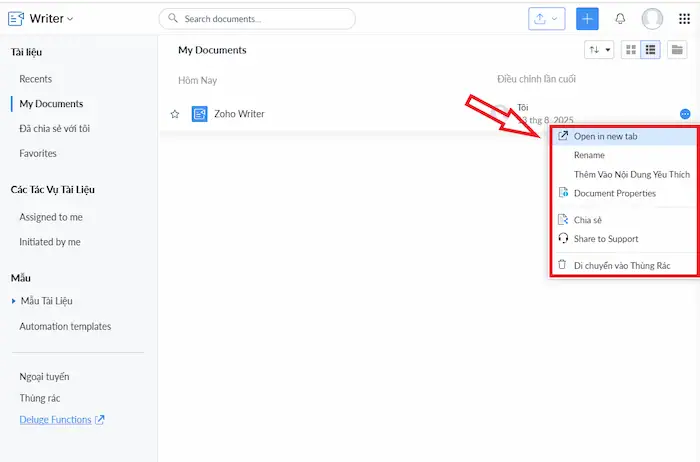Open the folder view icon
Image resolution: width=700 pixels, height=462 pixels.
coord(678,50)
